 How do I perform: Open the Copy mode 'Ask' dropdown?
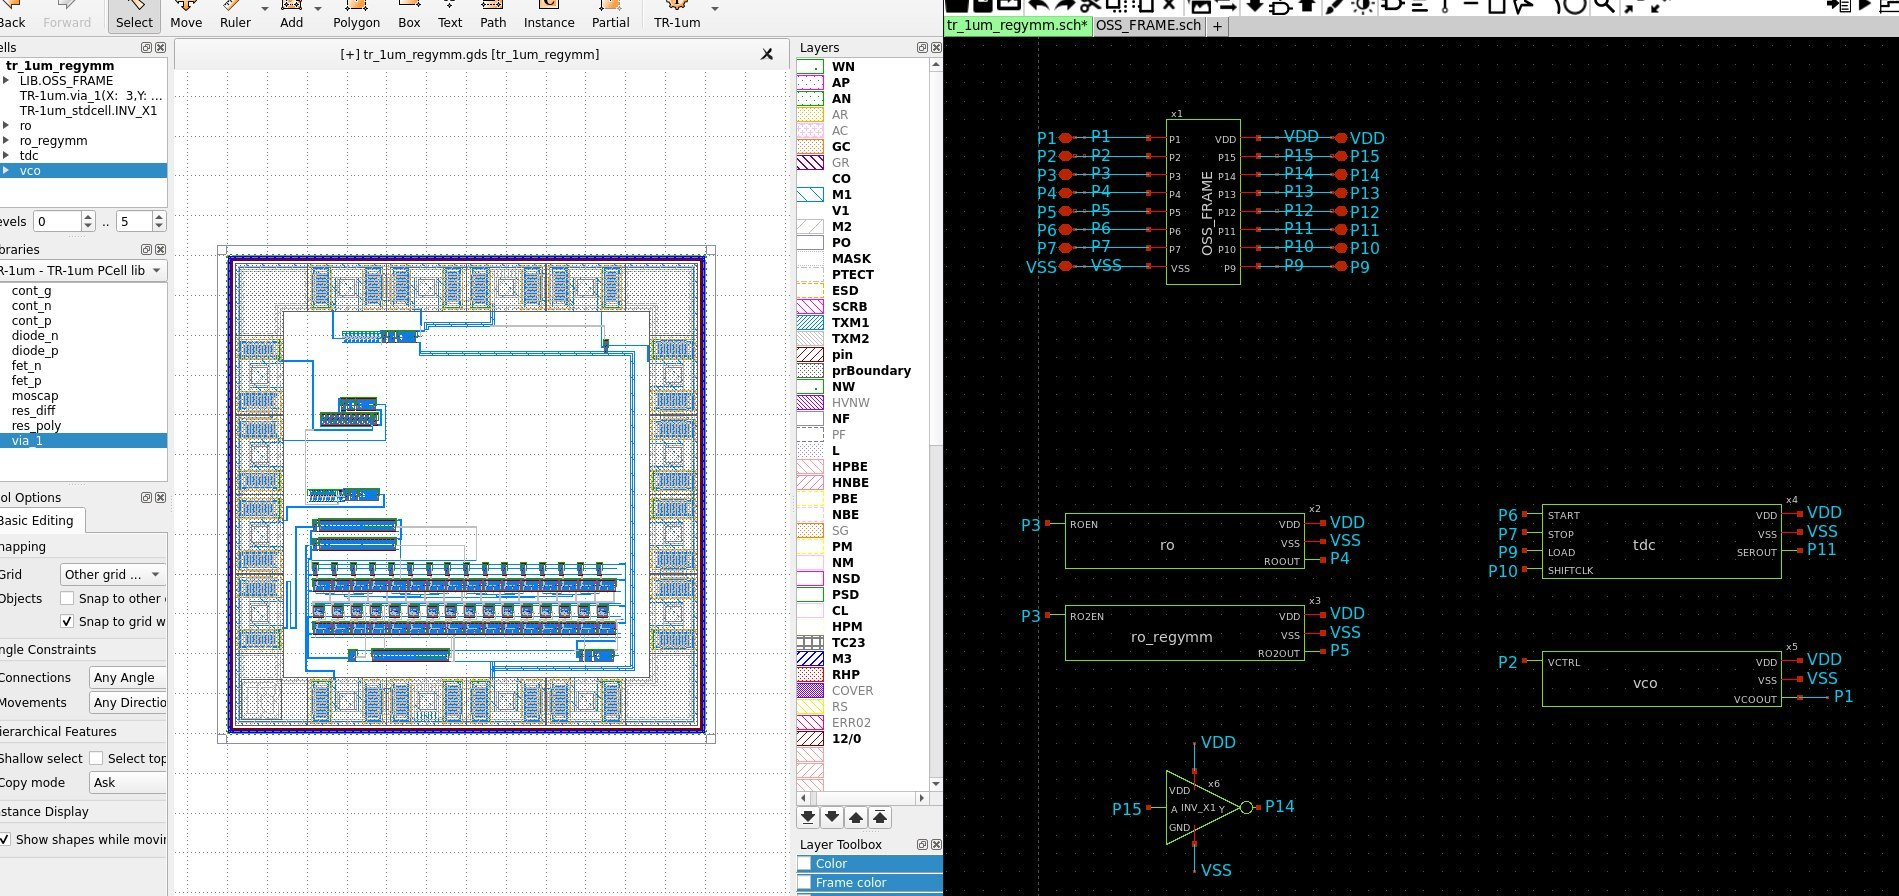127,783
